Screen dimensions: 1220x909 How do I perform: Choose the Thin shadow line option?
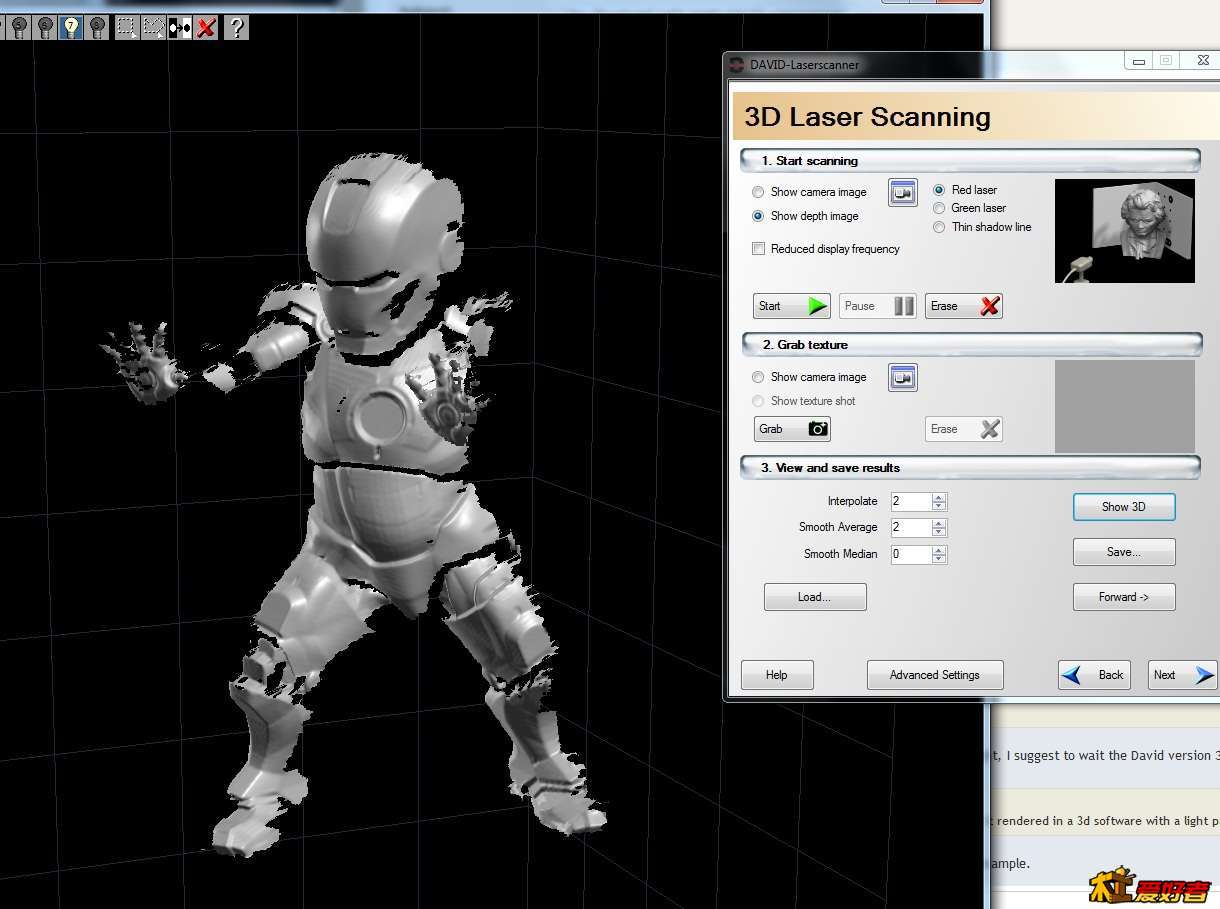tap(939, 227)
